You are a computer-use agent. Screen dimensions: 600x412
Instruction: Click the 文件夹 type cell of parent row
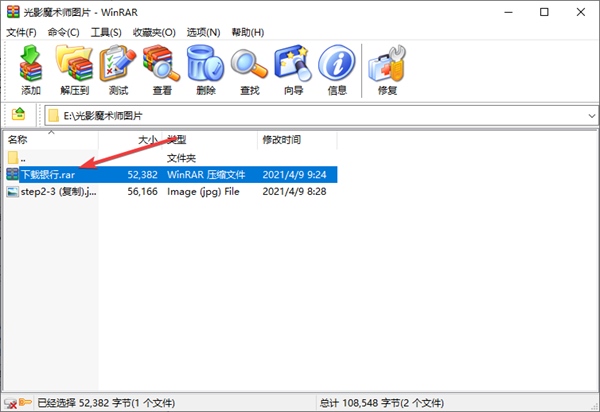tap(181, 158)
